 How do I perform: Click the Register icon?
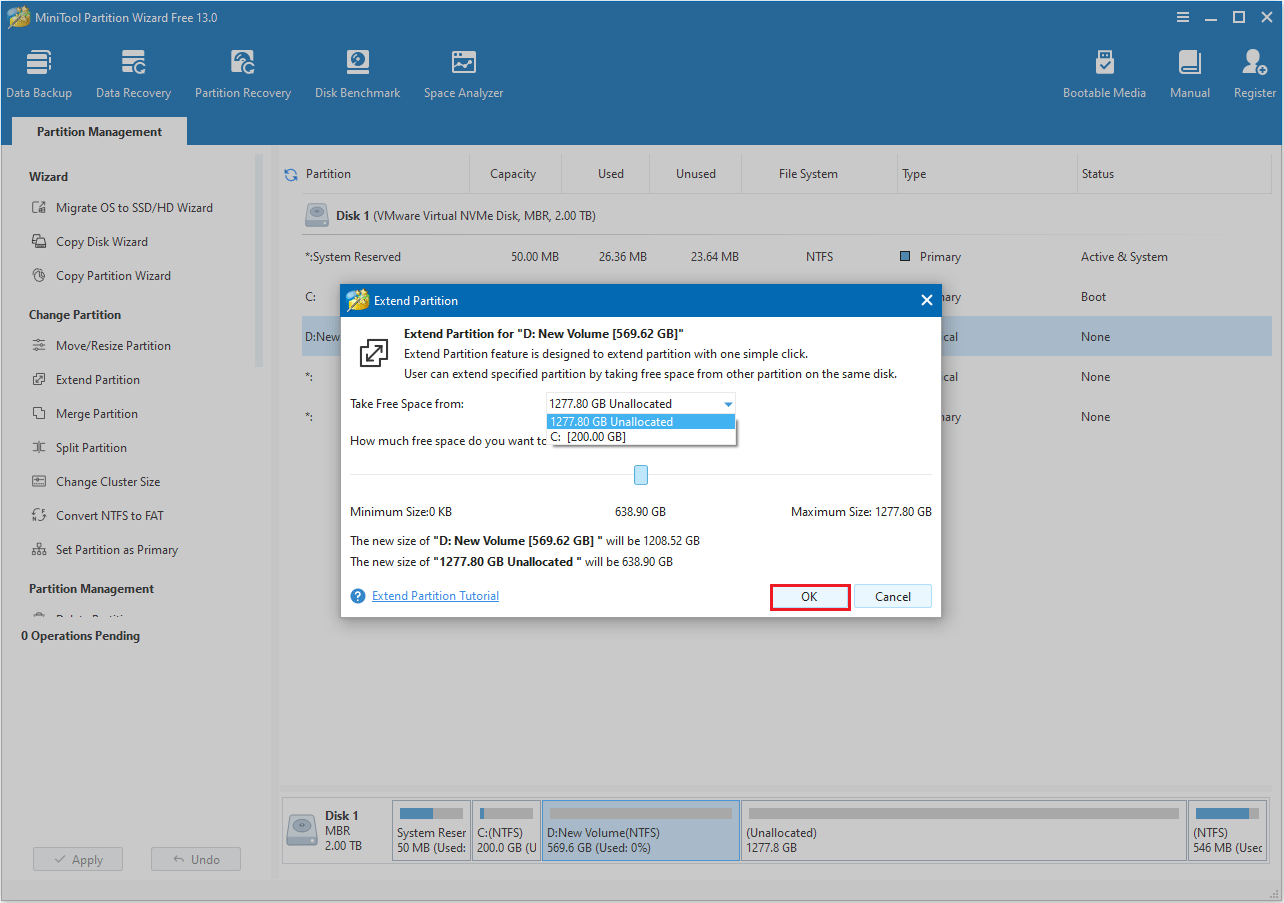[1255, 74]
